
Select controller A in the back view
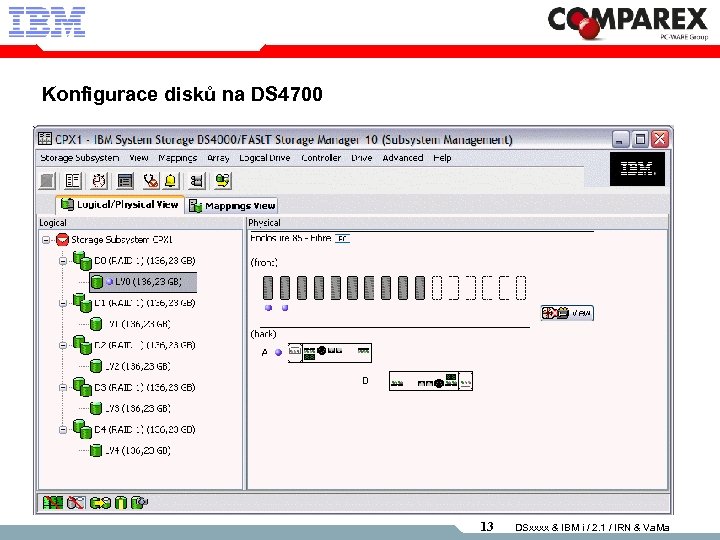point(330,353)
